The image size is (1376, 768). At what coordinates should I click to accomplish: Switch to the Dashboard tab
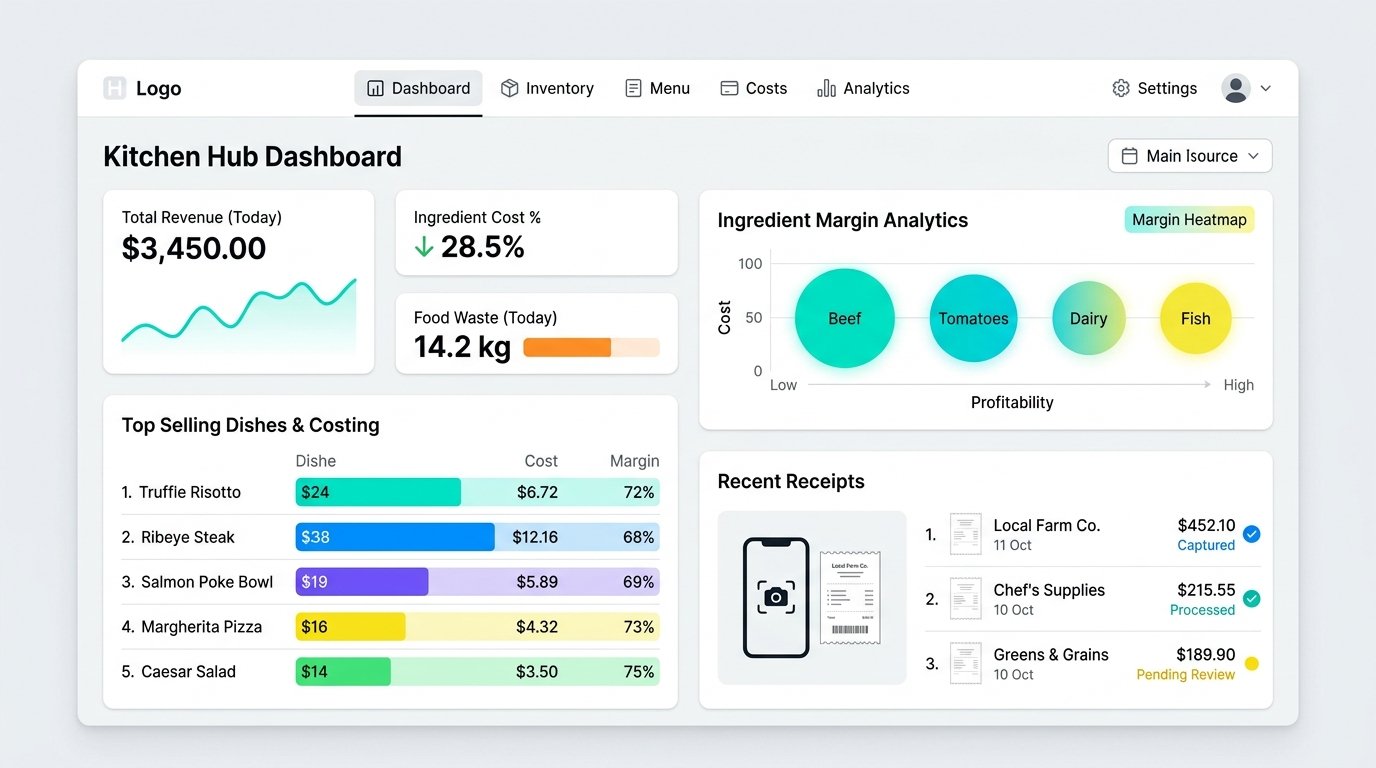pos(418,88)
